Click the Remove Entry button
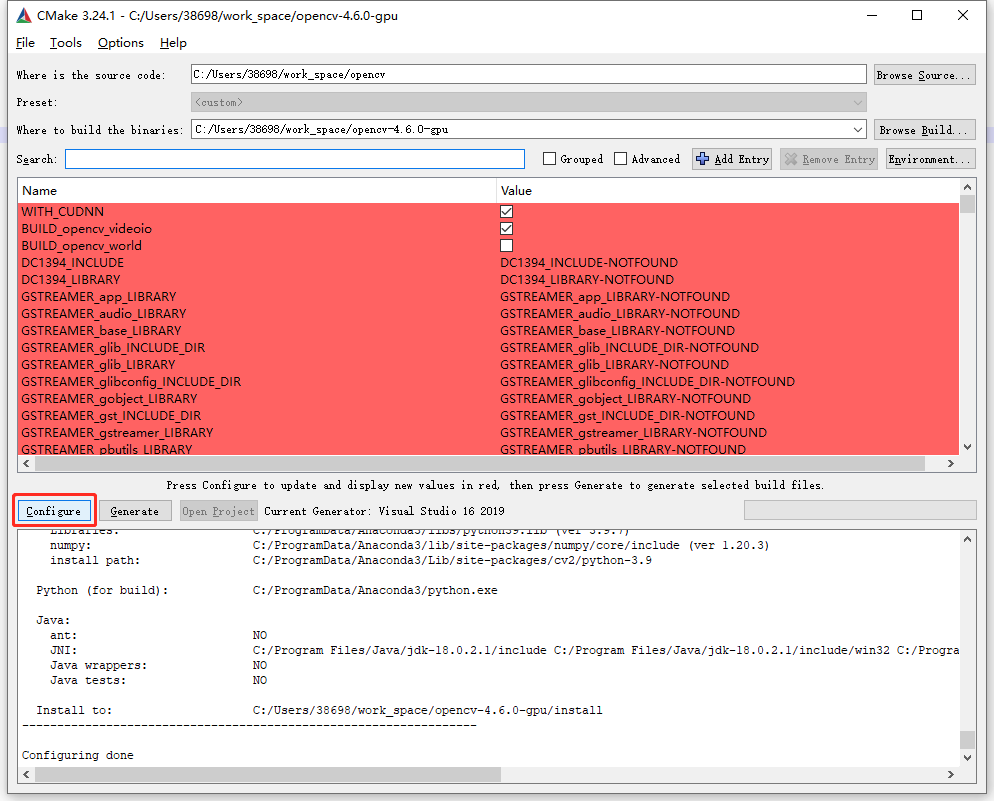 (829, 159)
